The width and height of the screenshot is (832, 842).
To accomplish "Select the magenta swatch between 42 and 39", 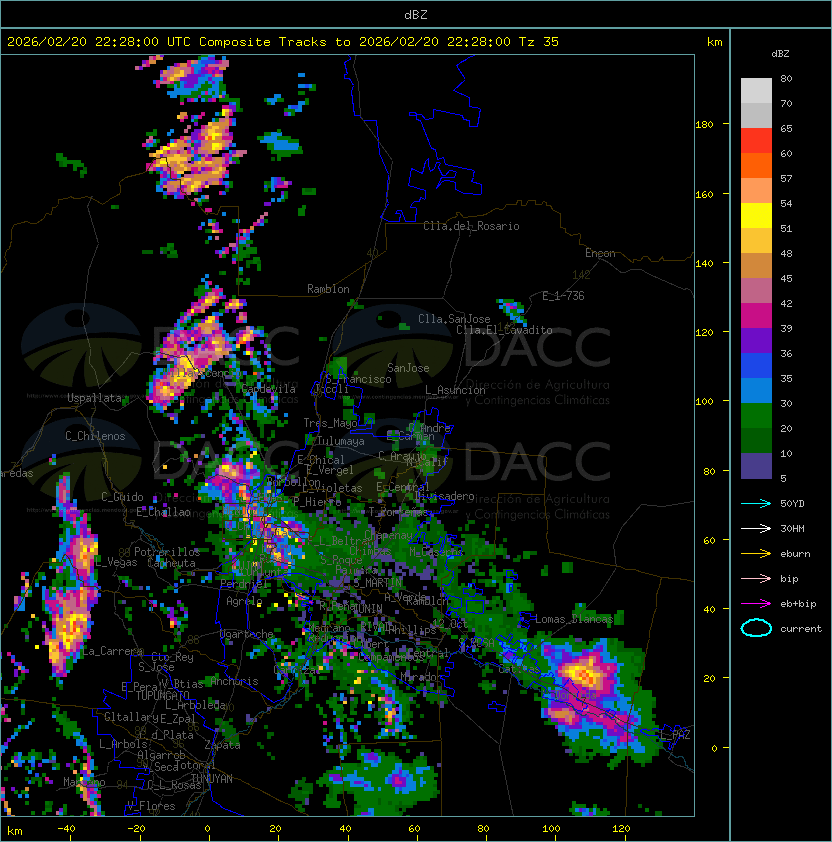I will tap(756, 316).
